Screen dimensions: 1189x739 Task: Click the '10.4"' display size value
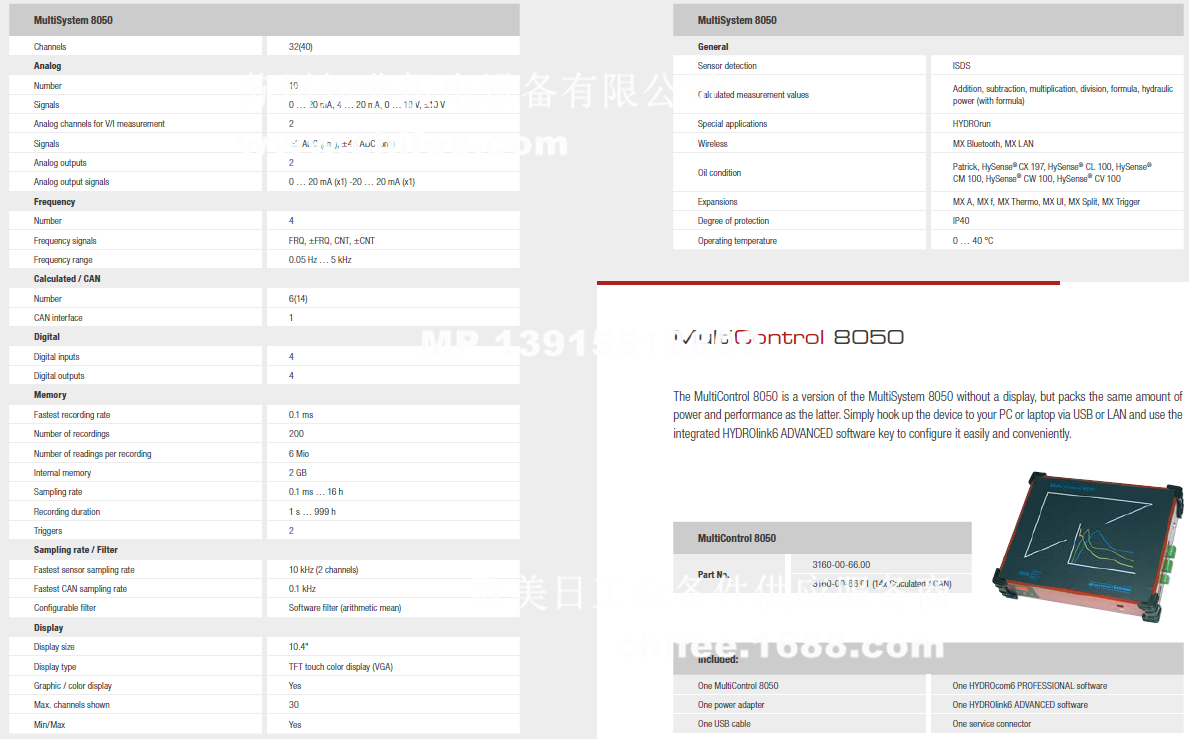[x=299, y=647]
